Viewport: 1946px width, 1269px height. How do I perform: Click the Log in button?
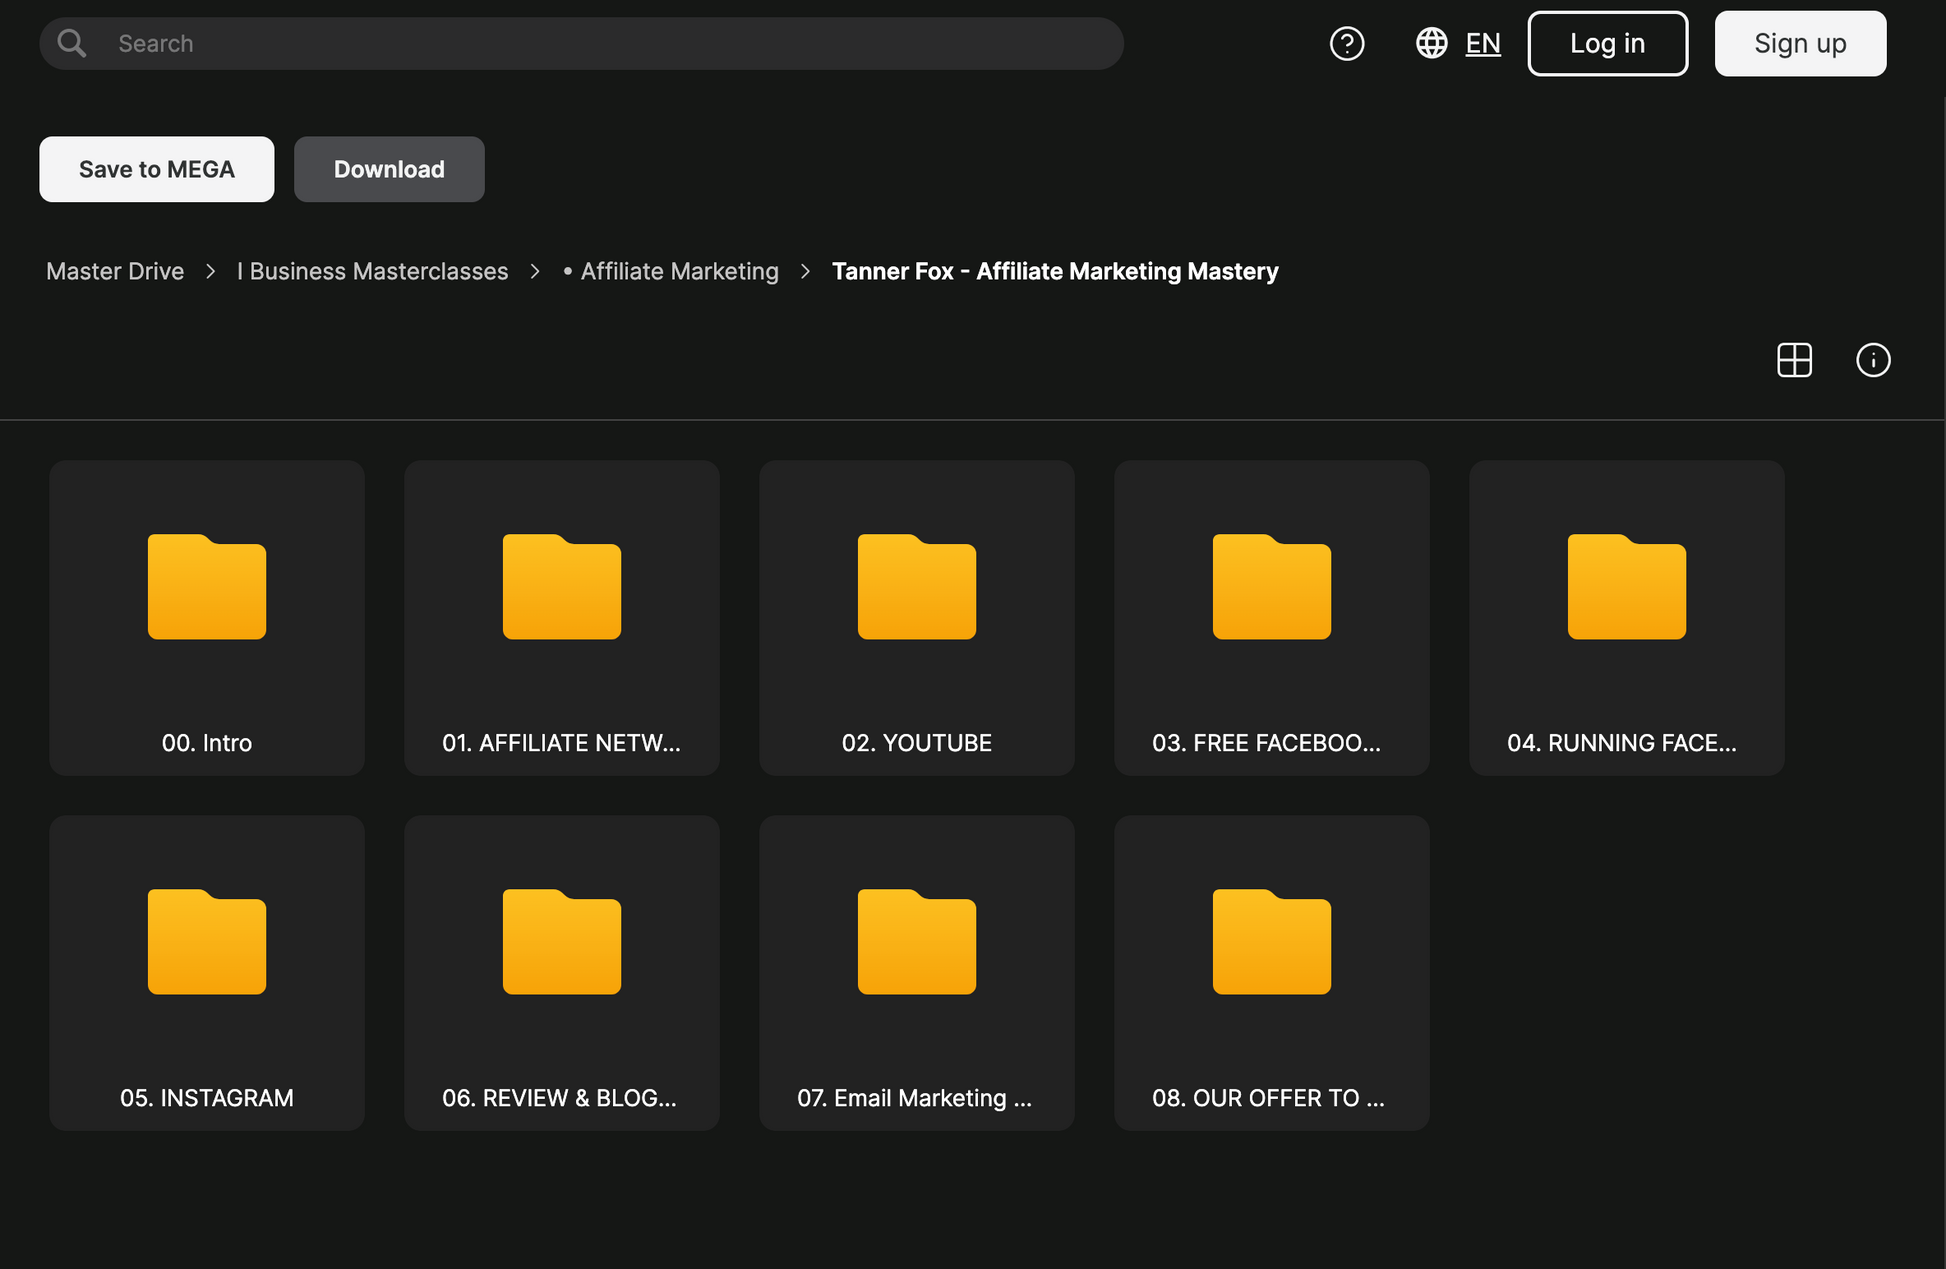(x=1607, y=43)
